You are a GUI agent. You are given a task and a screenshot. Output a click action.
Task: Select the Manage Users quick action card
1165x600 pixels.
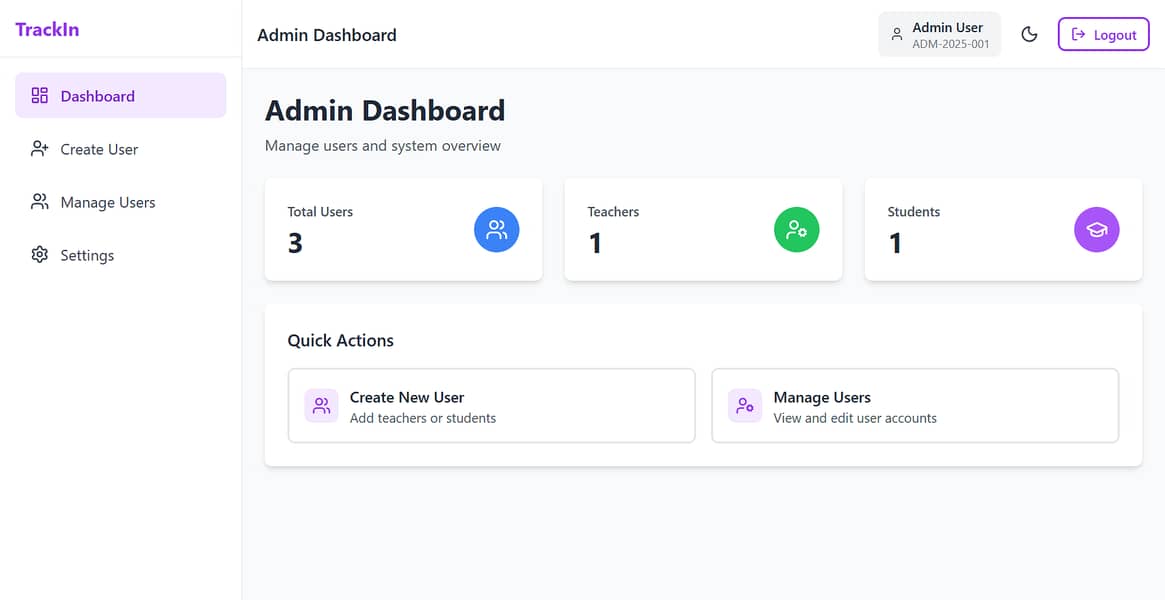click(x=914, y=406)
